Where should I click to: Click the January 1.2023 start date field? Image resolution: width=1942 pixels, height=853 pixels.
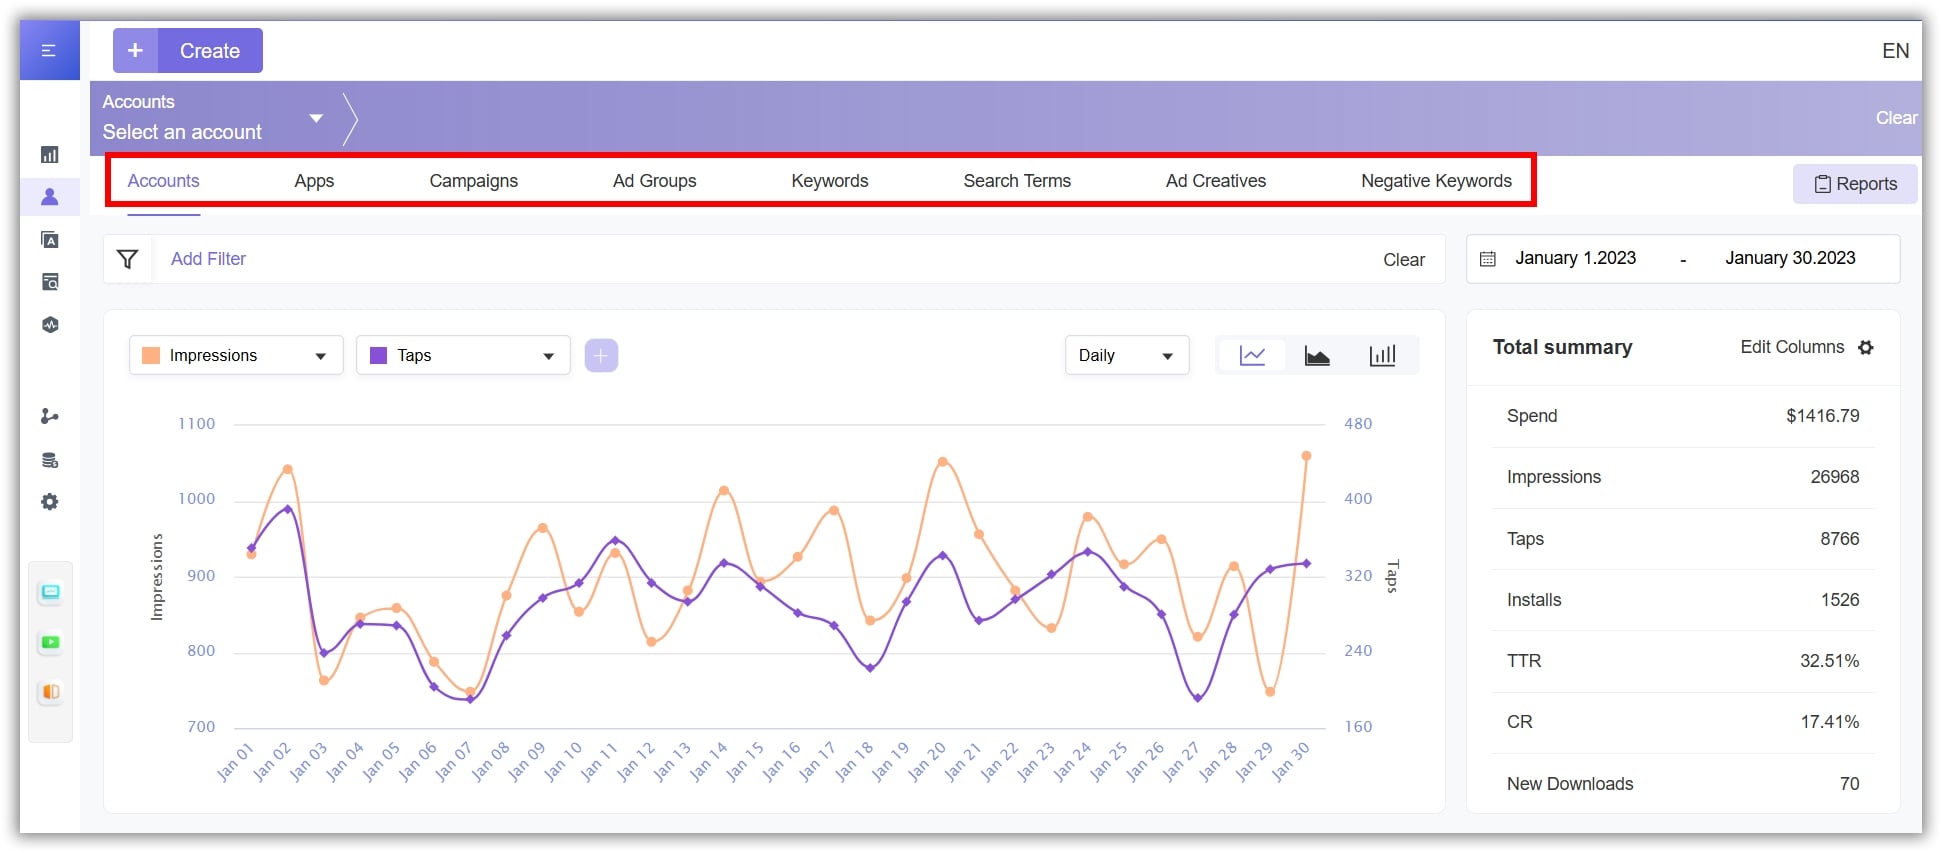(x=1575, y=259)
